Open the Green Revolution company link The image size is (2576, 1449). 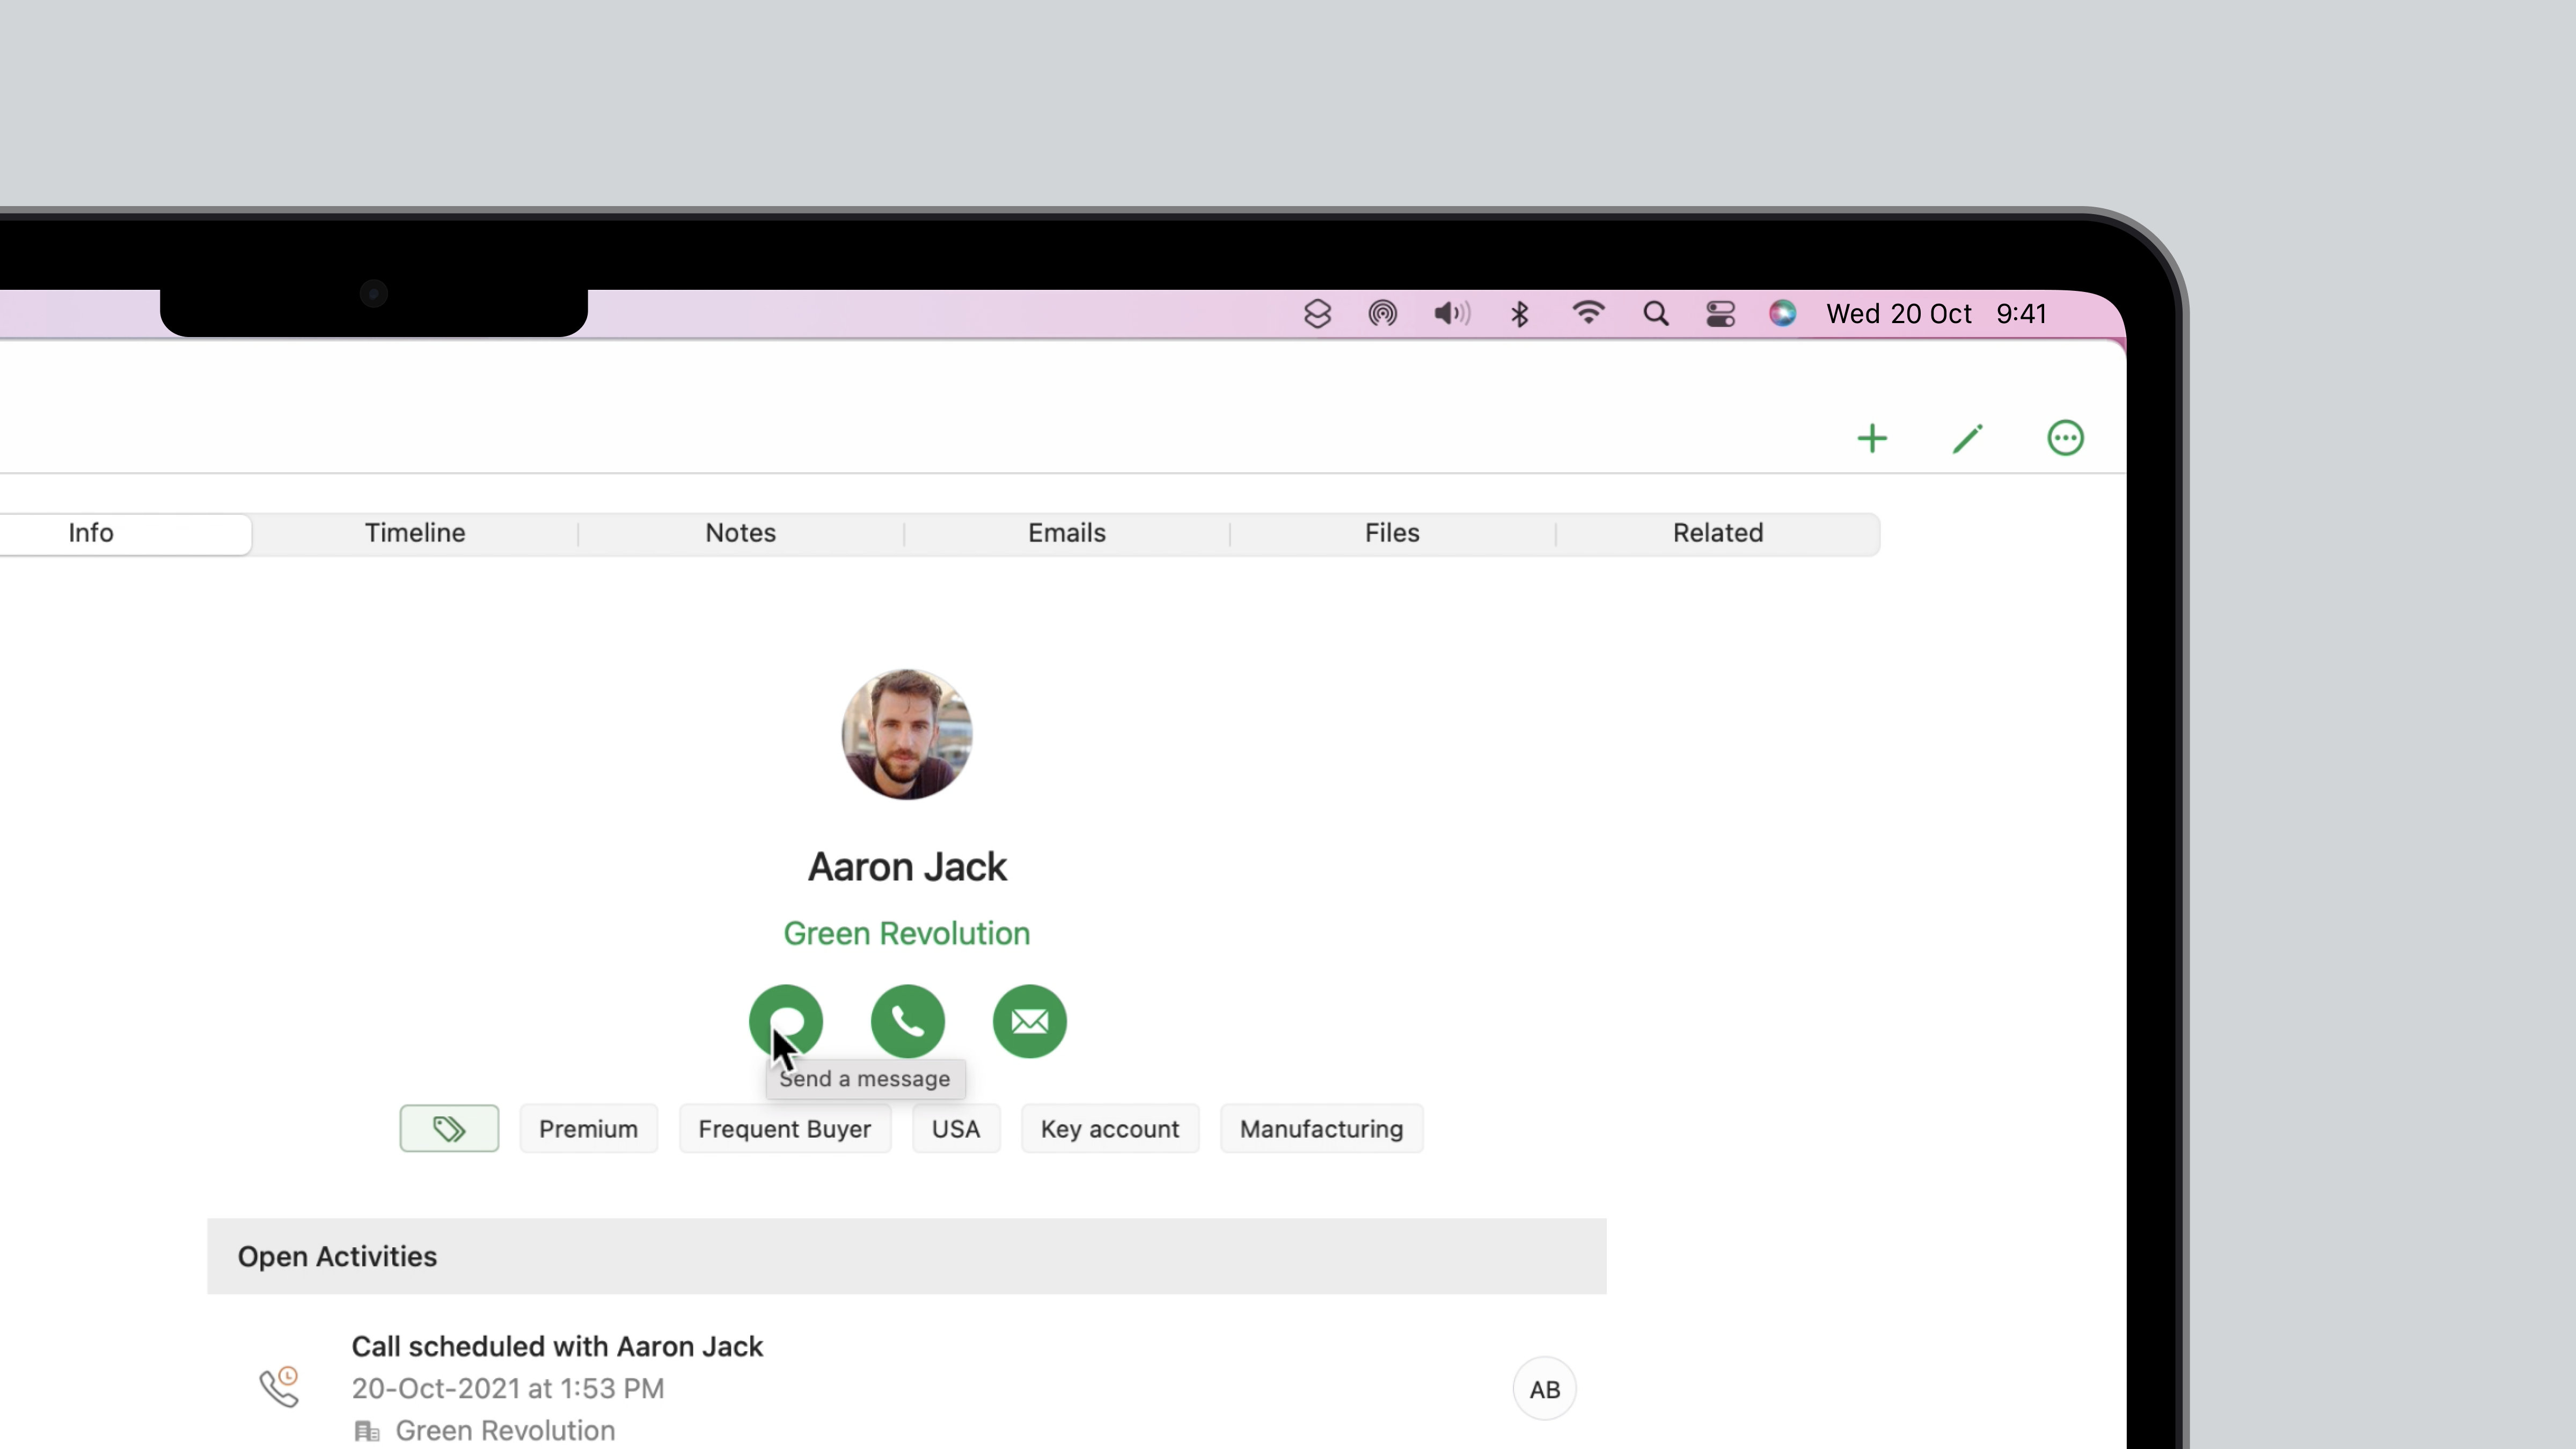coord(906,933)
